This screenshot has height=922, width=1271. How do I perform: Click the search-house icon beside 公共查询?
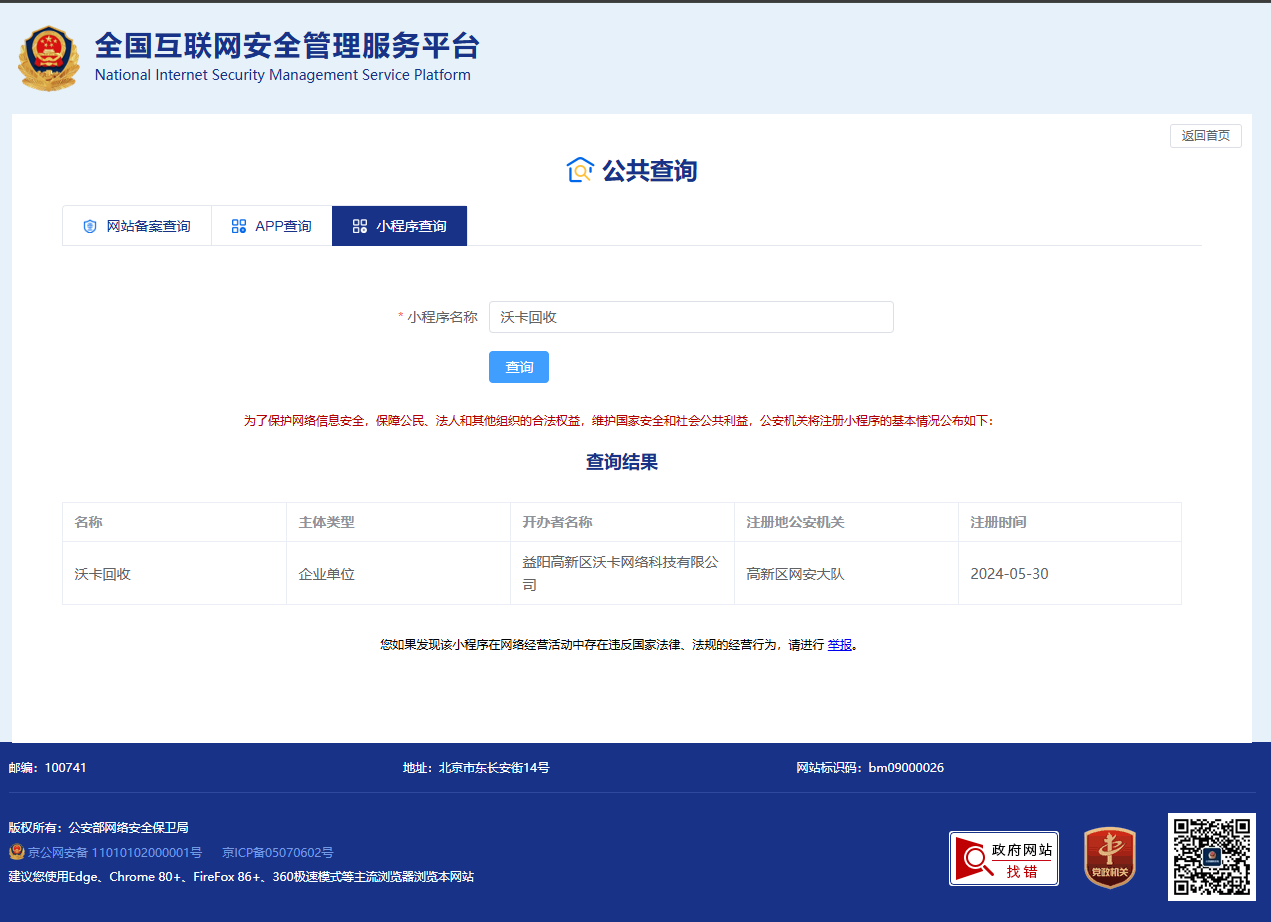(x=580, y=170)
